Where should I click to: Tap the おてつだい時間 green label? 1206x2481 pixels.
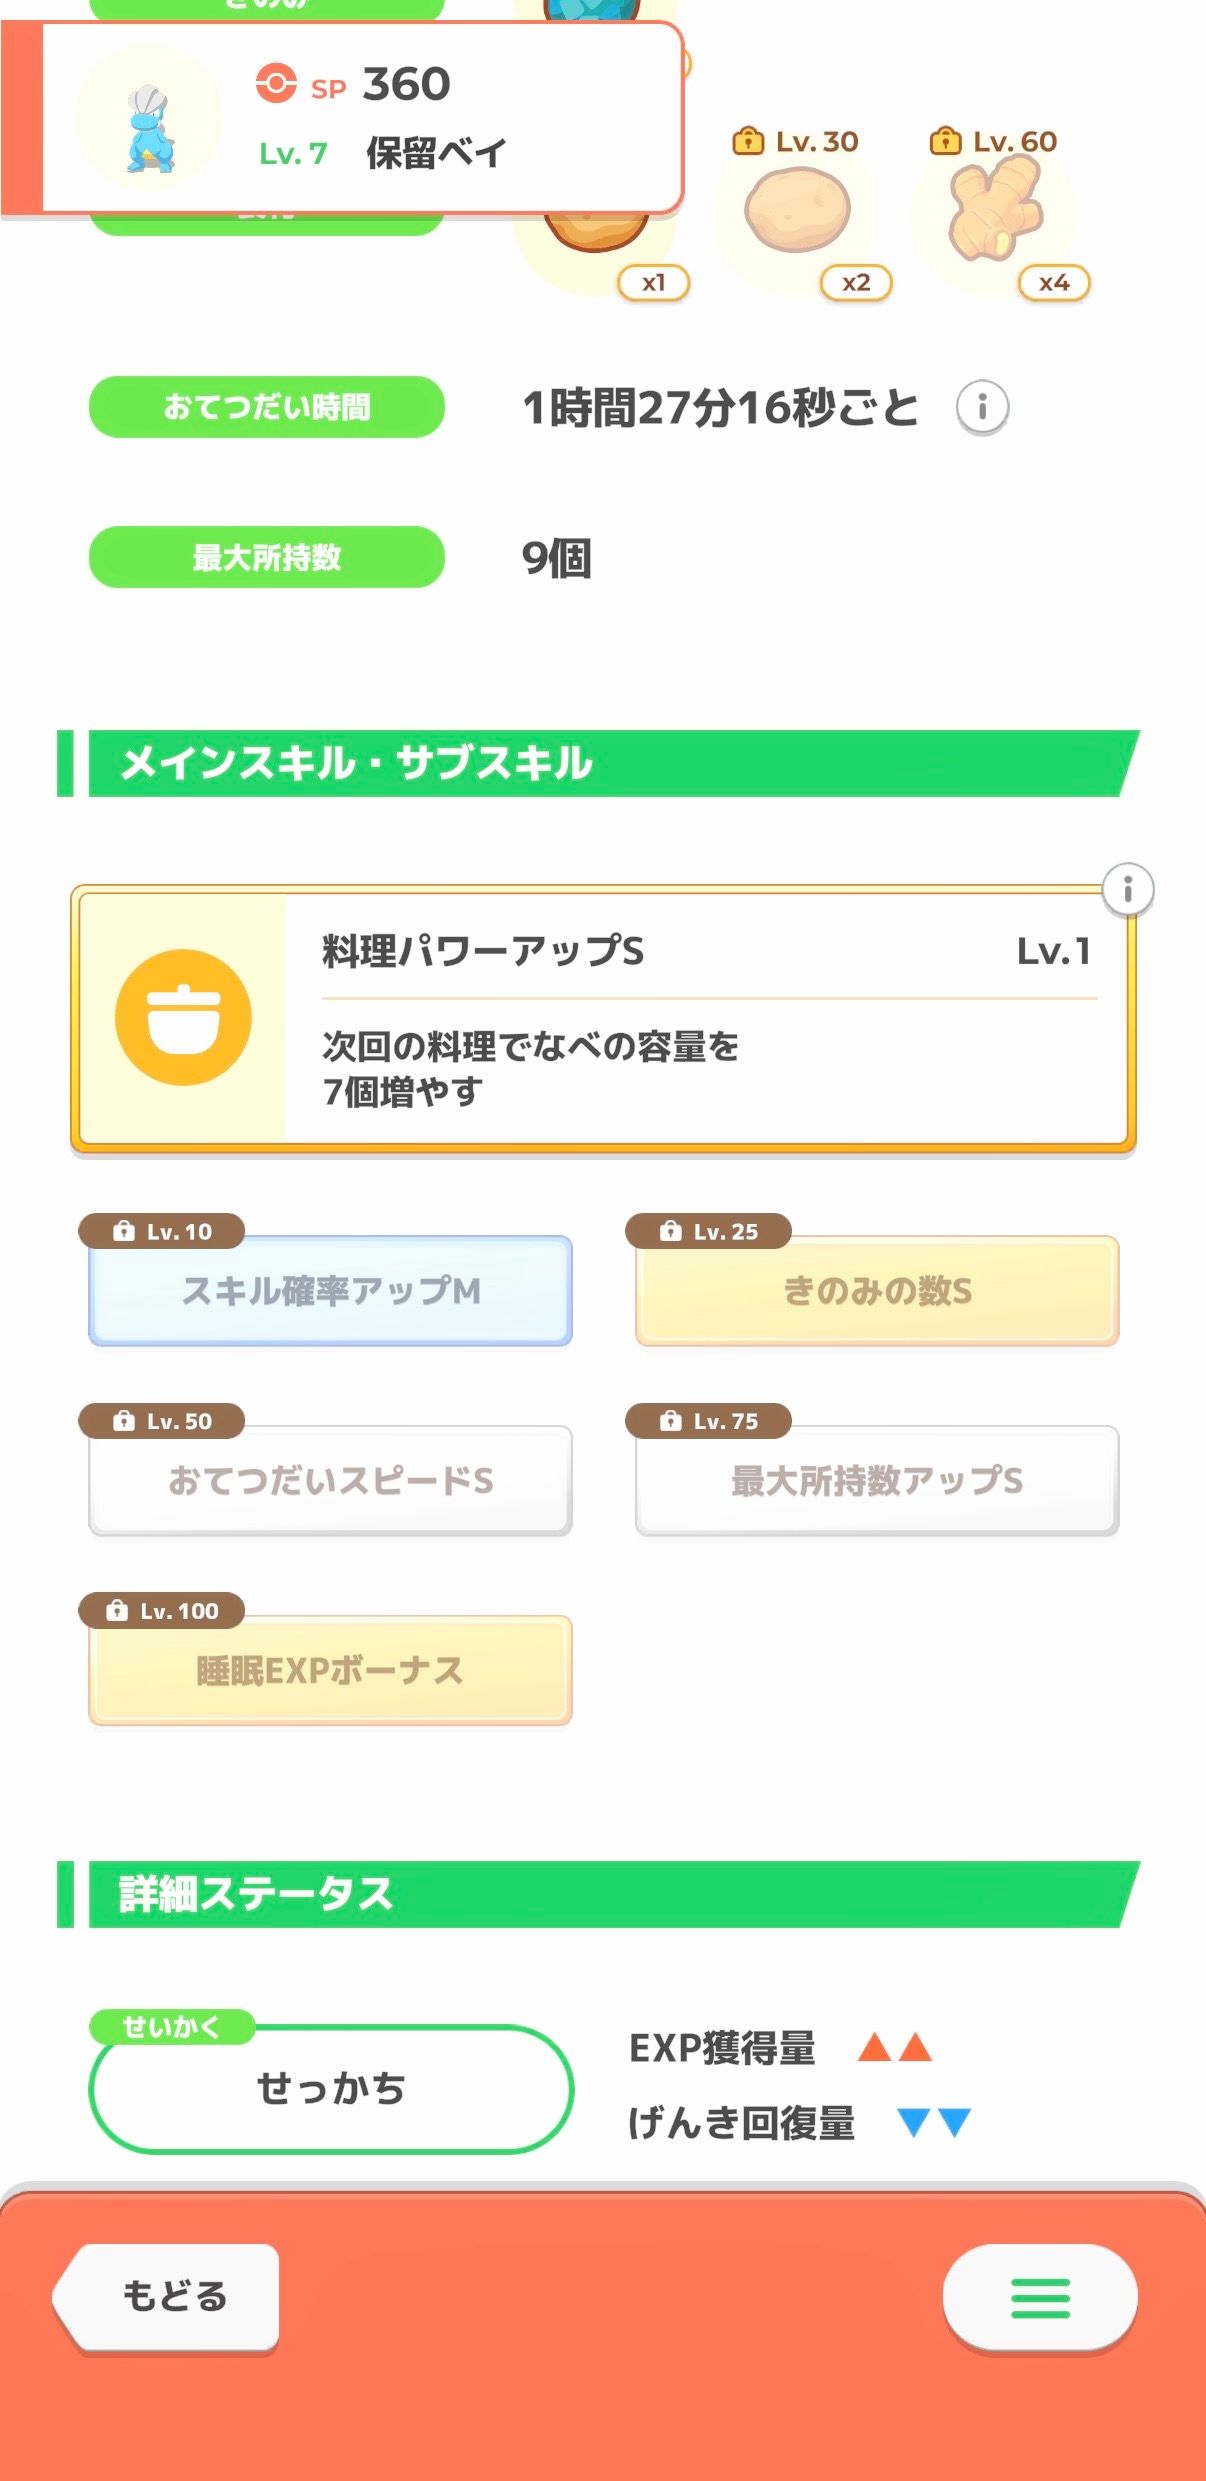267,407
